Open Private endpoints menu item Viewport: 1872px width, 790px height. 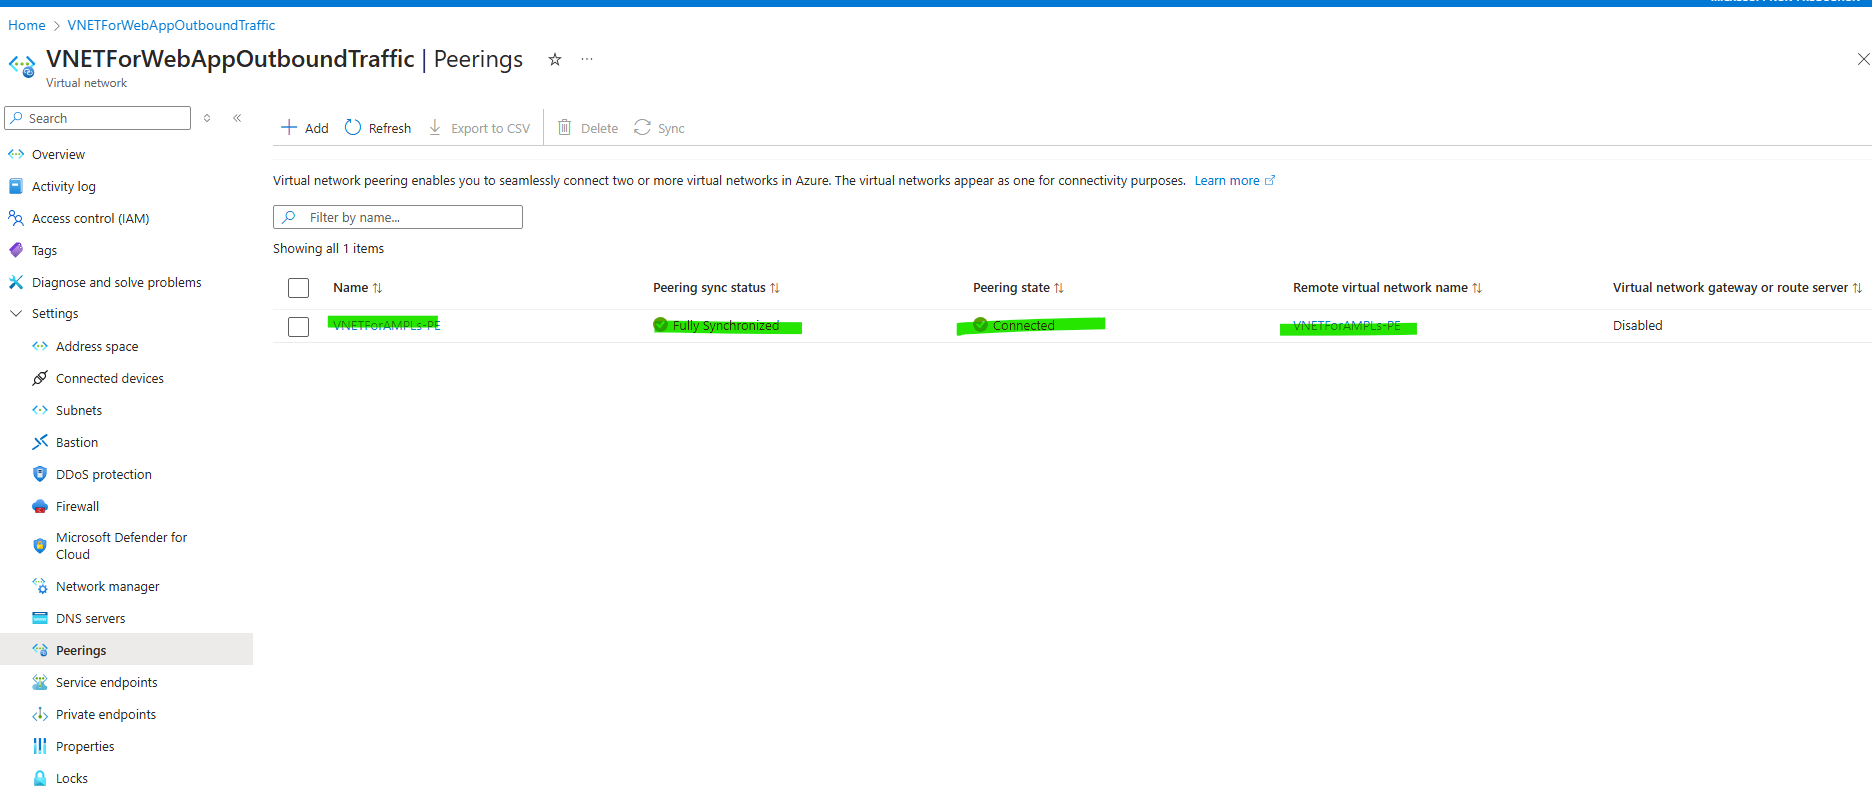106,714
